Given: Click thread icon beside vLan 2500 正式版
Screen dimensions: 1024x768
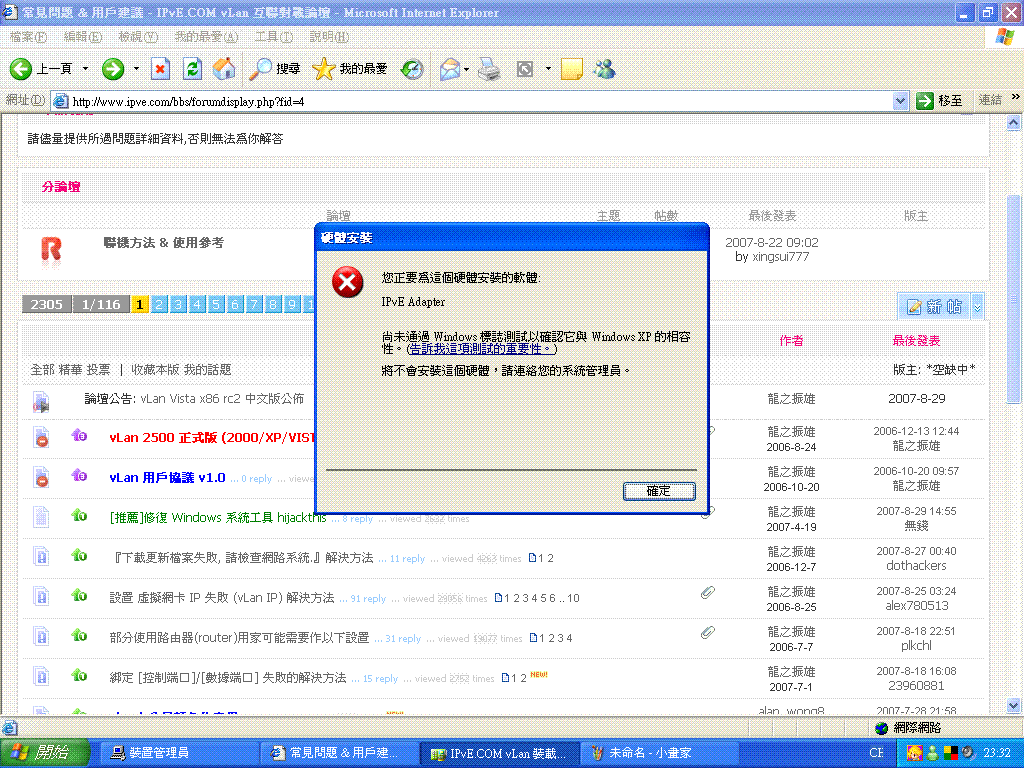Looking at the screenshot, I should click(41, 437).
